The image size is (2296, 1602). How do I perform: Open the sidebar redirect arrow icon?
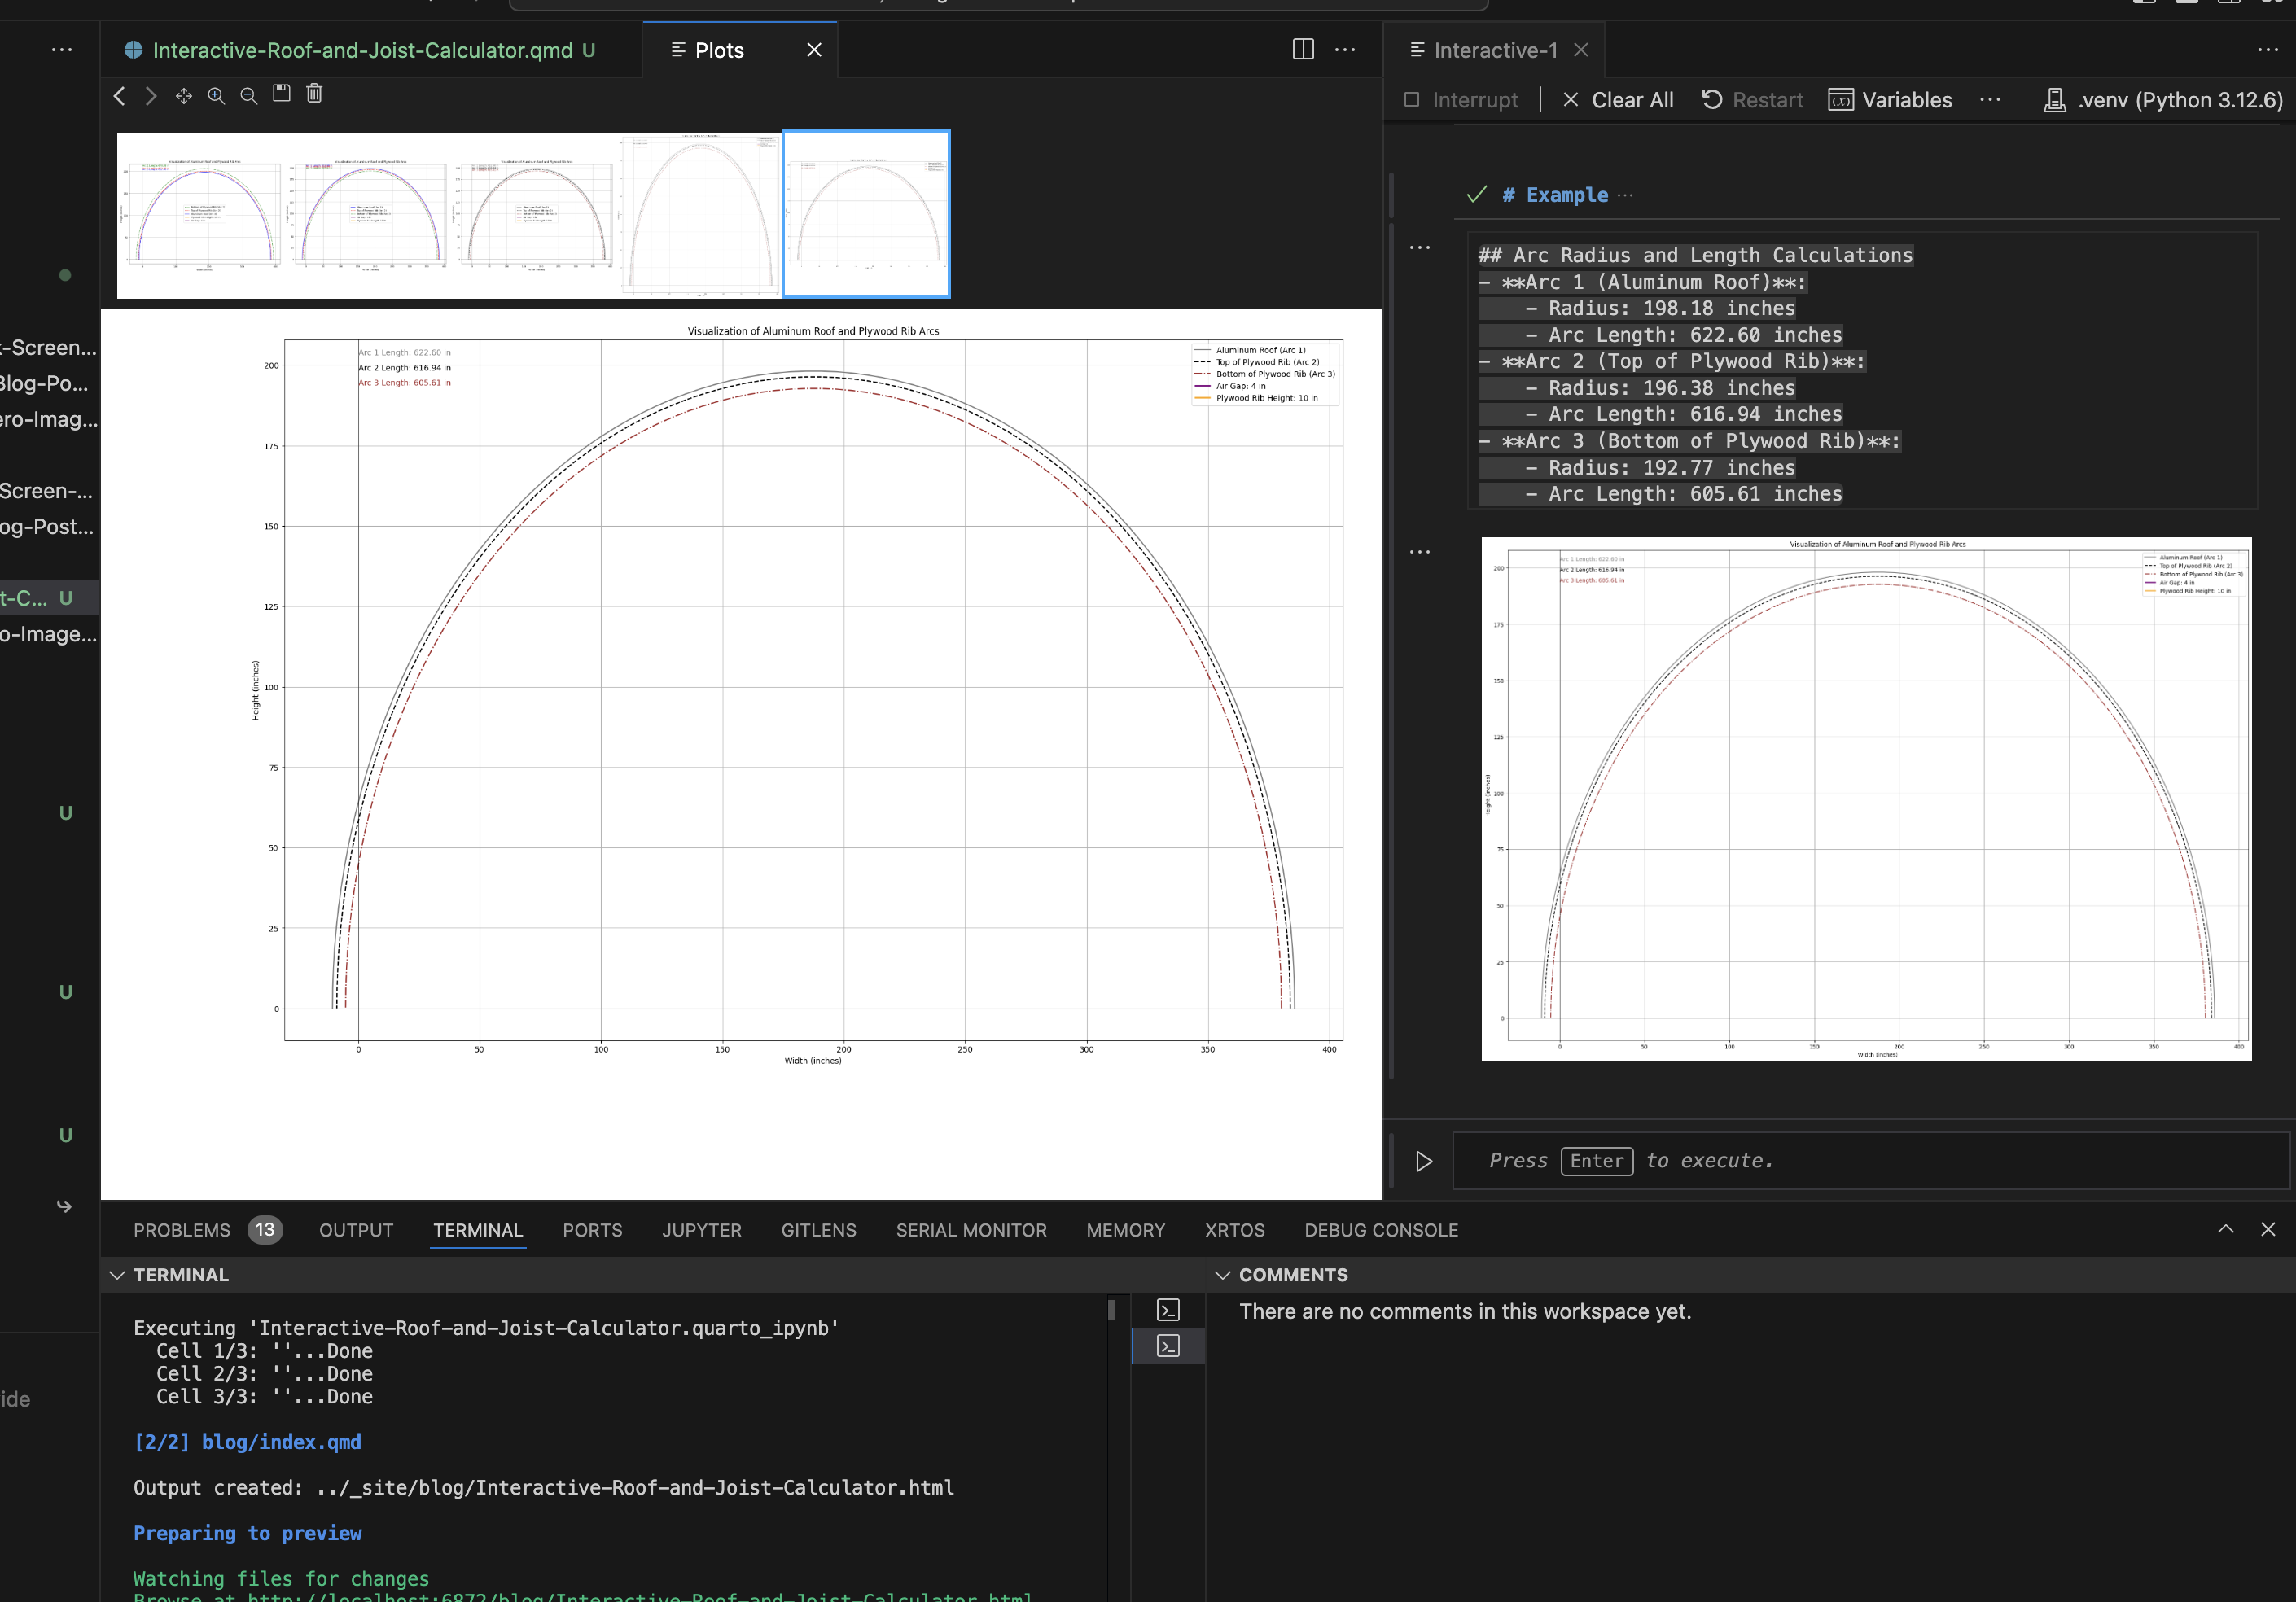click(64, 1206)
